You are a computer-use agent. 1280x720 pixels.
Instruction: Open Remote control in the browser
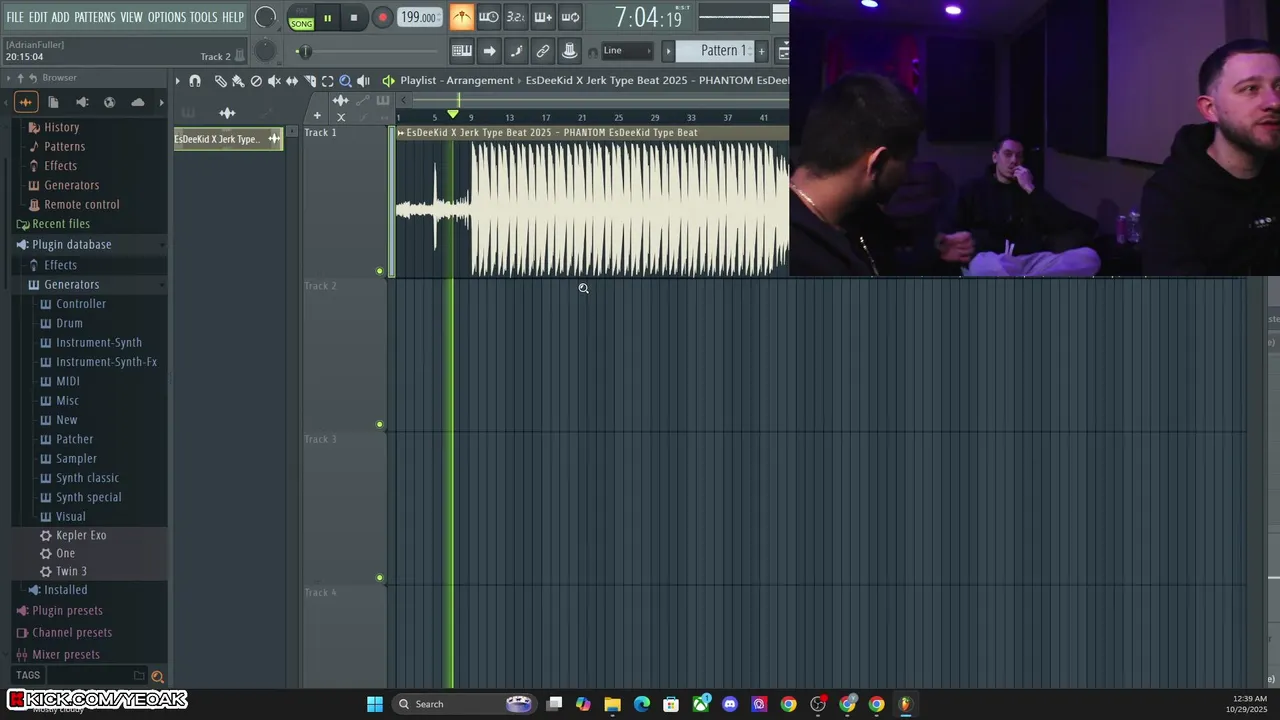pyautogui.click(x=81, y=204)
